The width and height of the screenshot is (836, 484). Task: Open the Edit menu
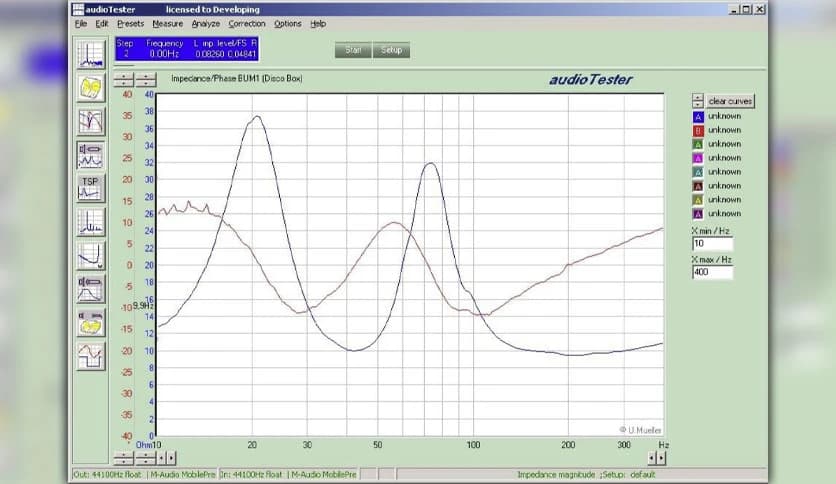(x=102, y=24)
